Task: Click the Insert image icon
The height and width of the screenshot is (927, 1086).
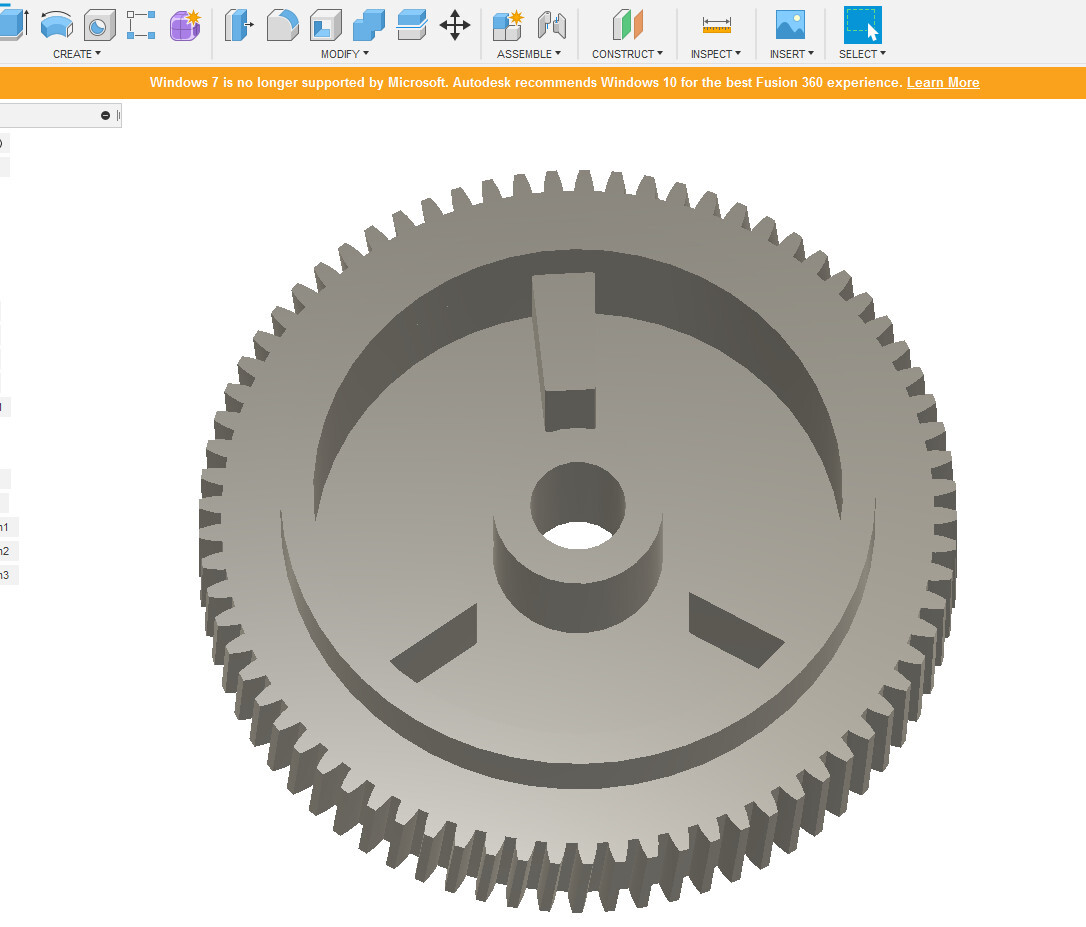Action: coord(790,25)
